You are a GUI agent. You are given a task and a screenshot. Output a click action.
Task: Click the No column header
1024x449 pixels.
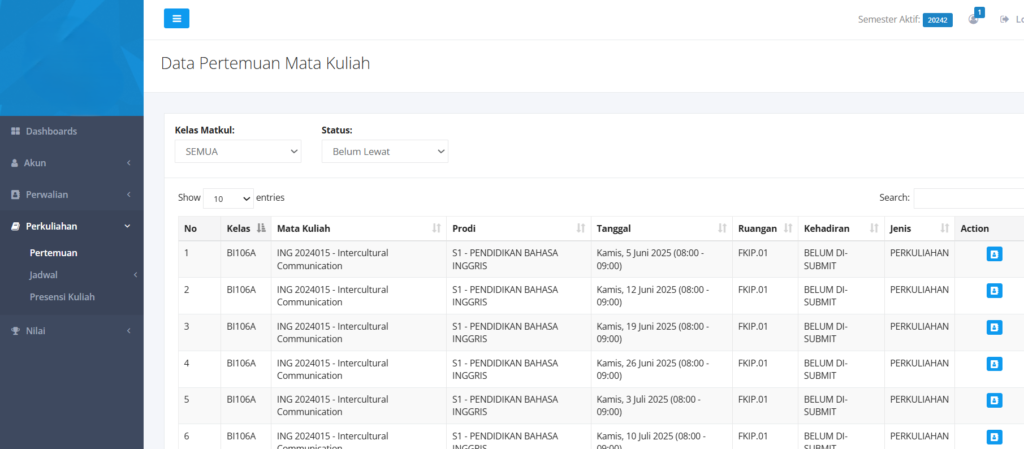click(200, 228)
